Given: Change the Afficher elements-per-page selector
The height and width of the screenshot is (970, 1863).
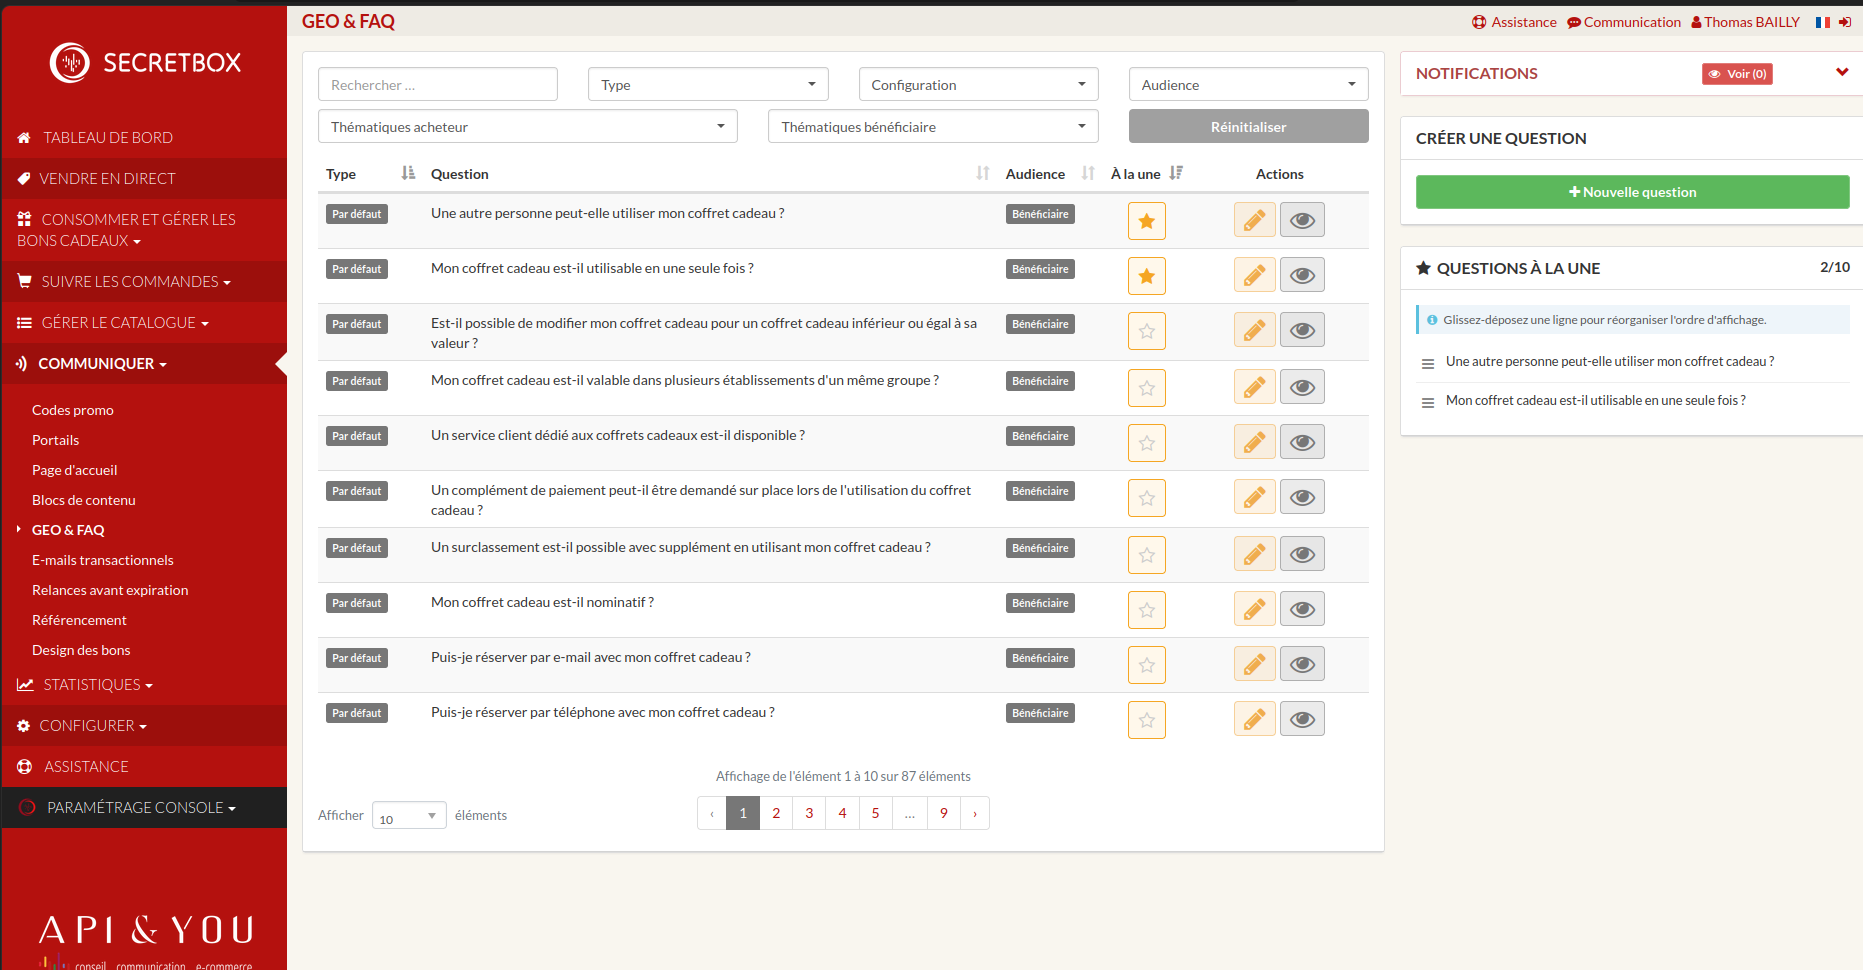Looking at the screenshot, I should 409,816.
